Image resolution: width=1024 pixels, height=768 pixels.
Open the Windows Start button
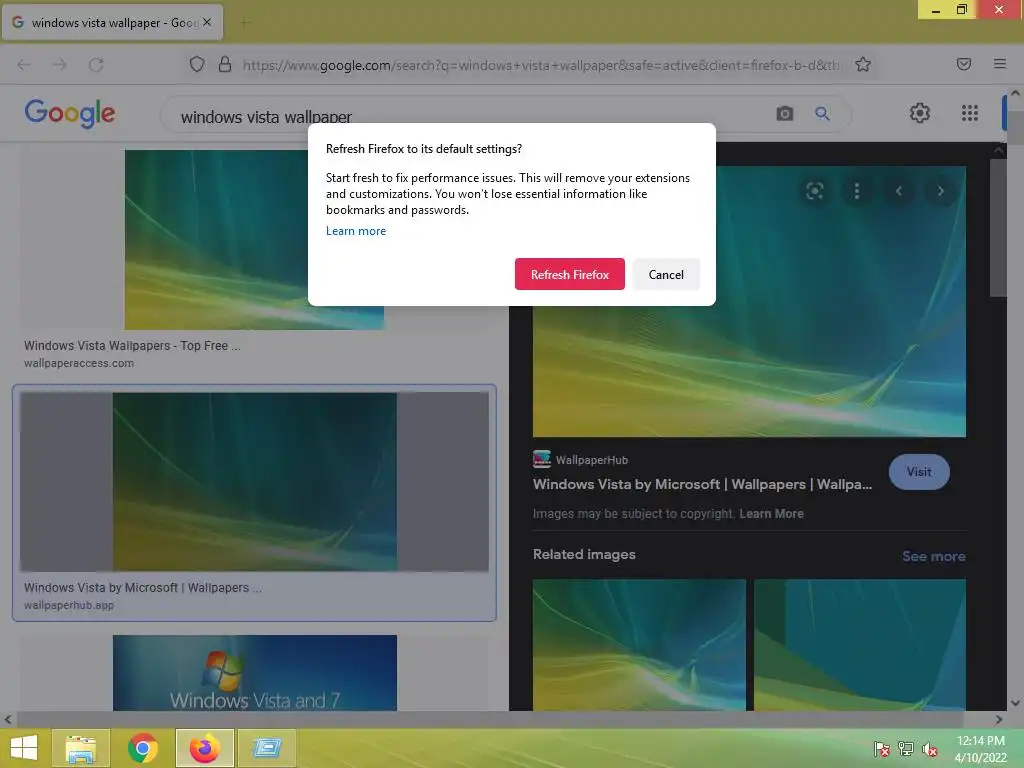click(x=24, y=748)
